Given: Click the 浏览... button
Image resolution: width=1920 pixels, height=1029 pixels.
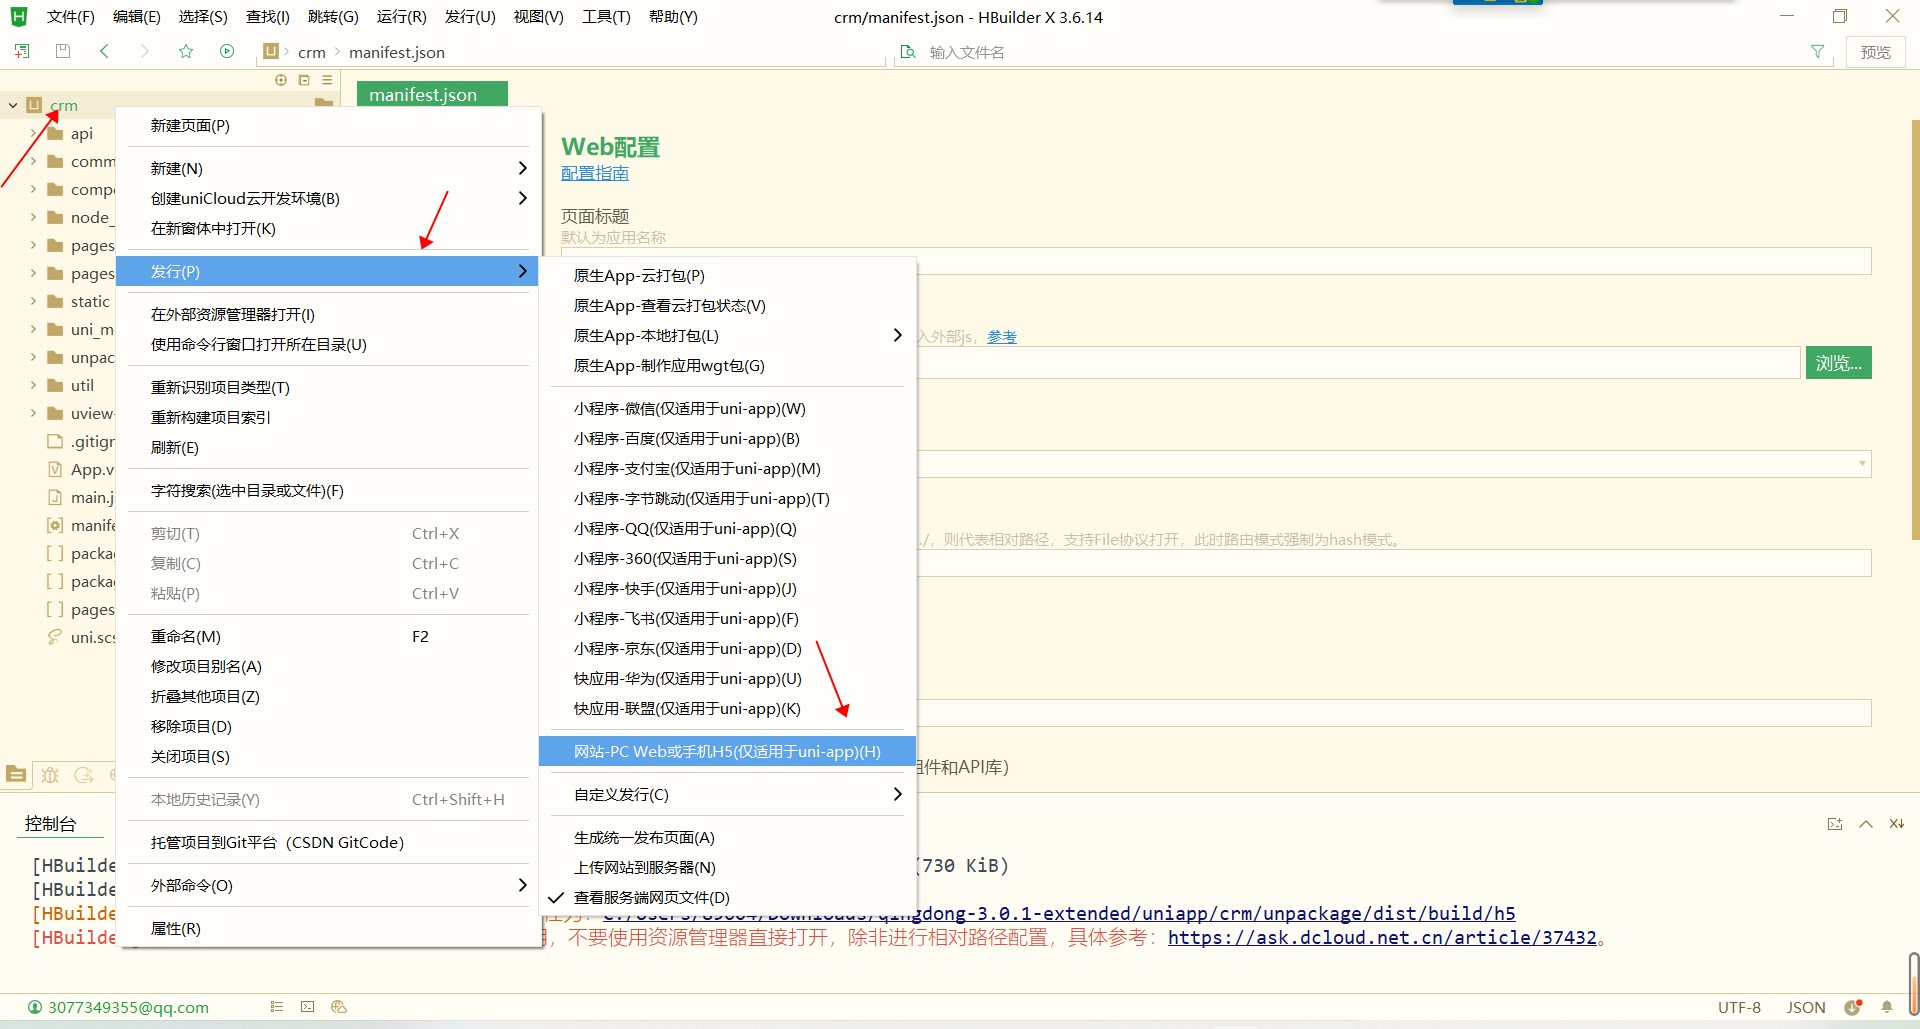Looking at the screenshot, I should point(1838,363).
